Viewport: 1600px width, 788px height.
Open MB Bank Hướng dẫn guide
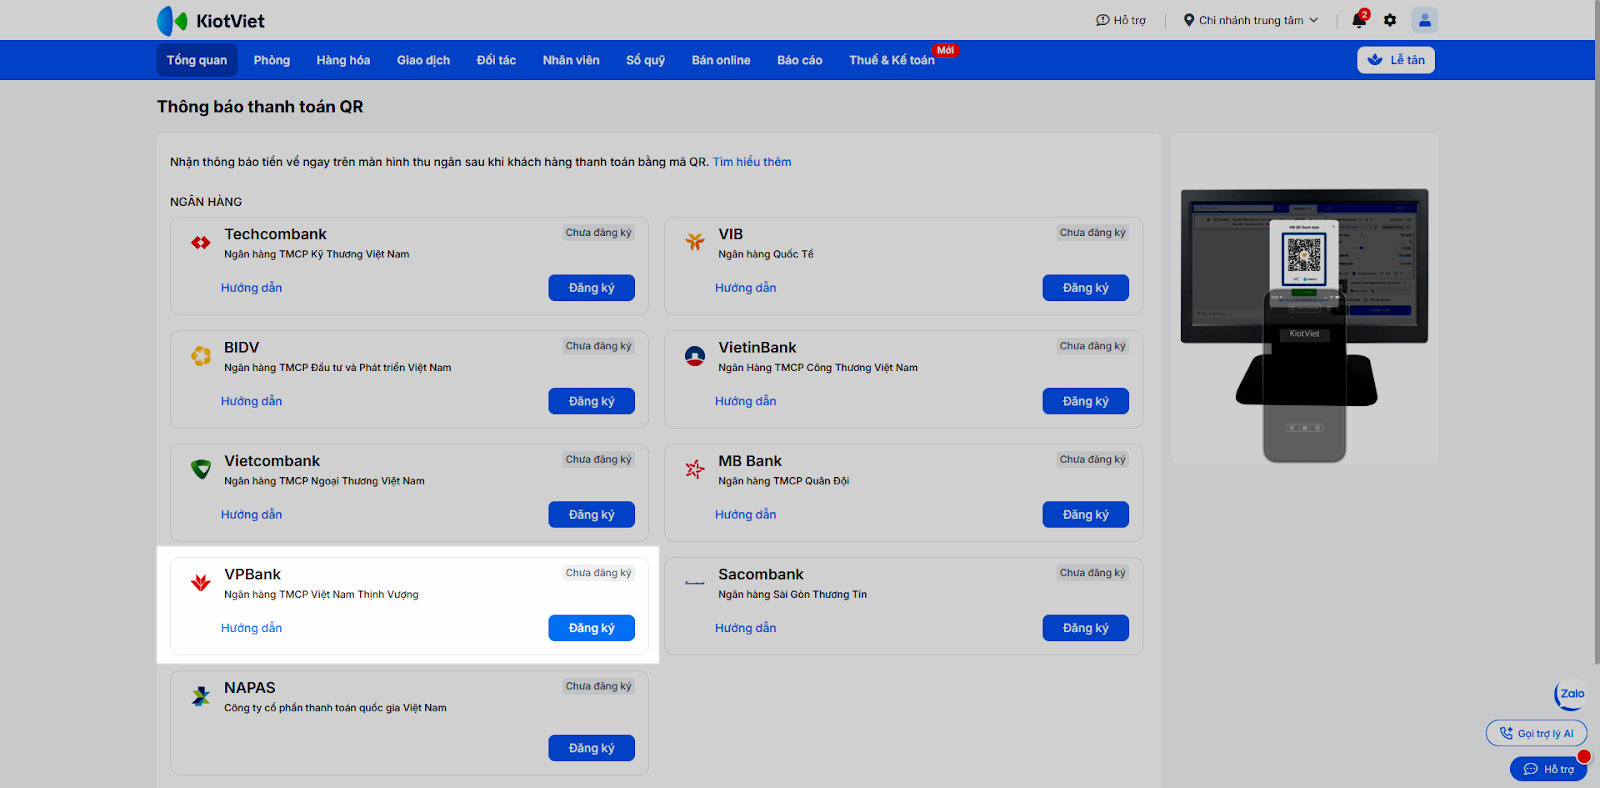point(746,515)
